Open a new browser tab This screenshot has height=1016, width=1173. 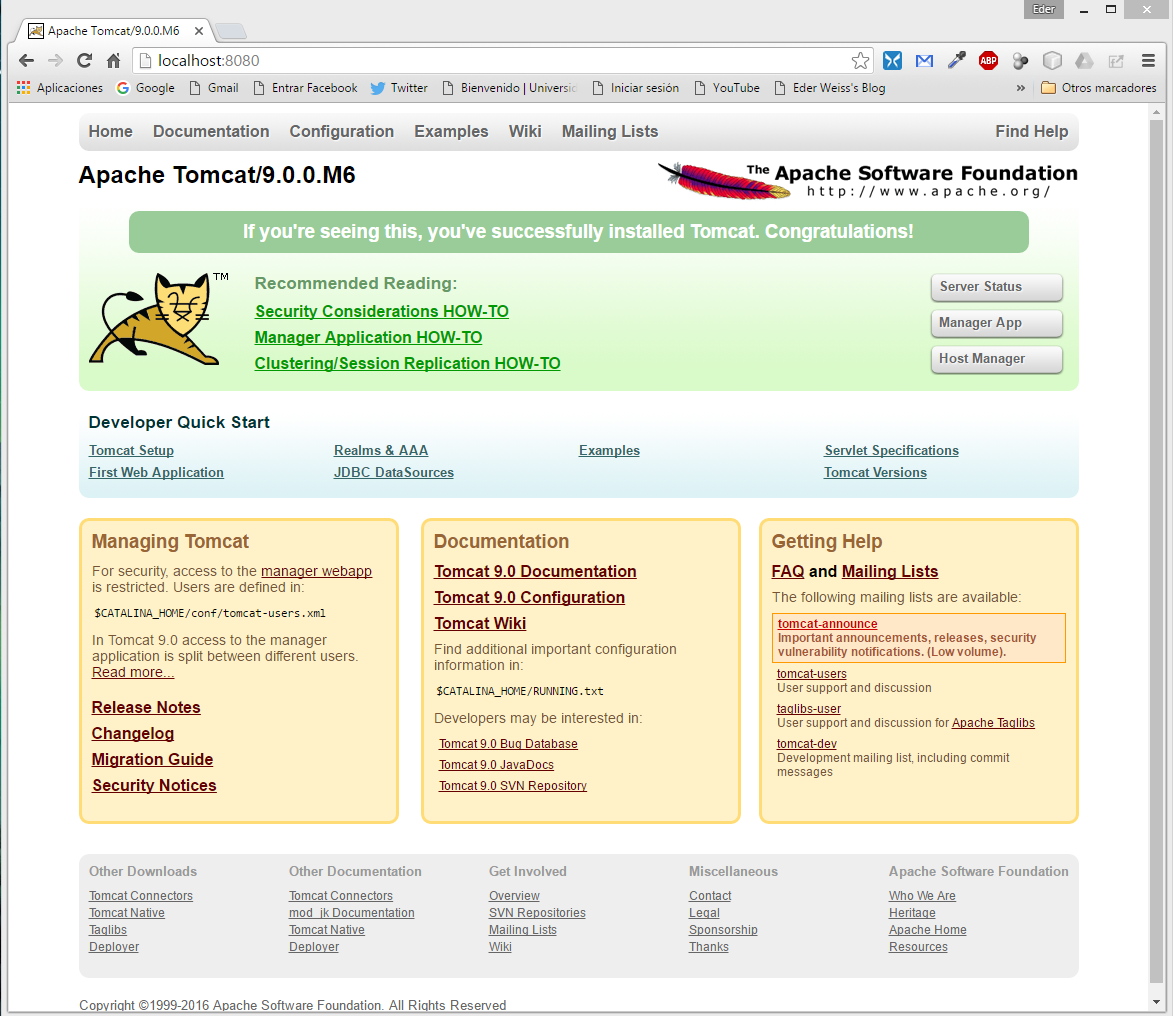(x=231, y=31)
